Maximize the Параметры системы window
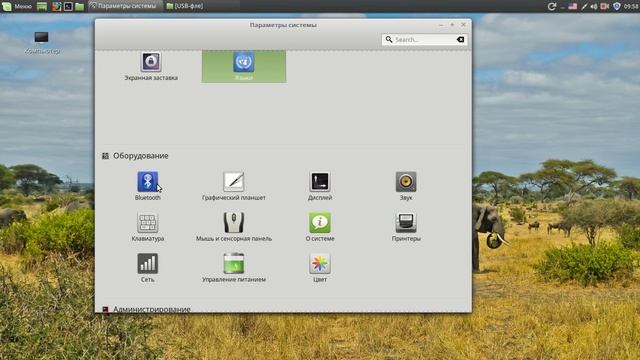Viewport: 640px width, 360px height. 452,24
